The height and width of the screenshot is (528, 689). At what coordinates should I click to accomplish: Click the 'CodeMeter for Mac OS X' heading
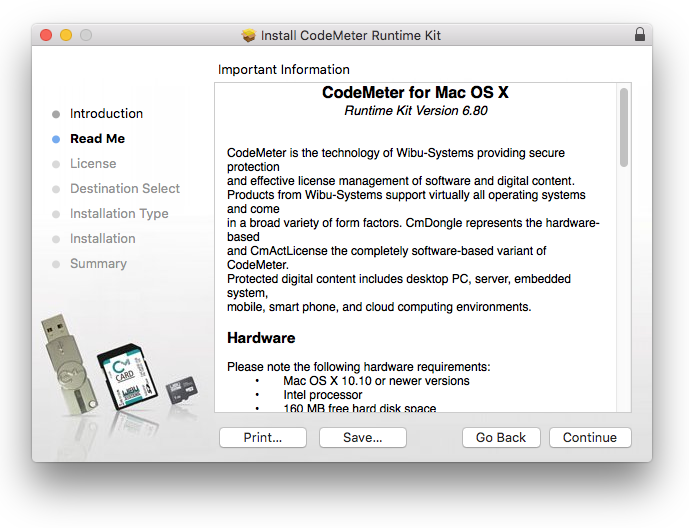[415, 92]
